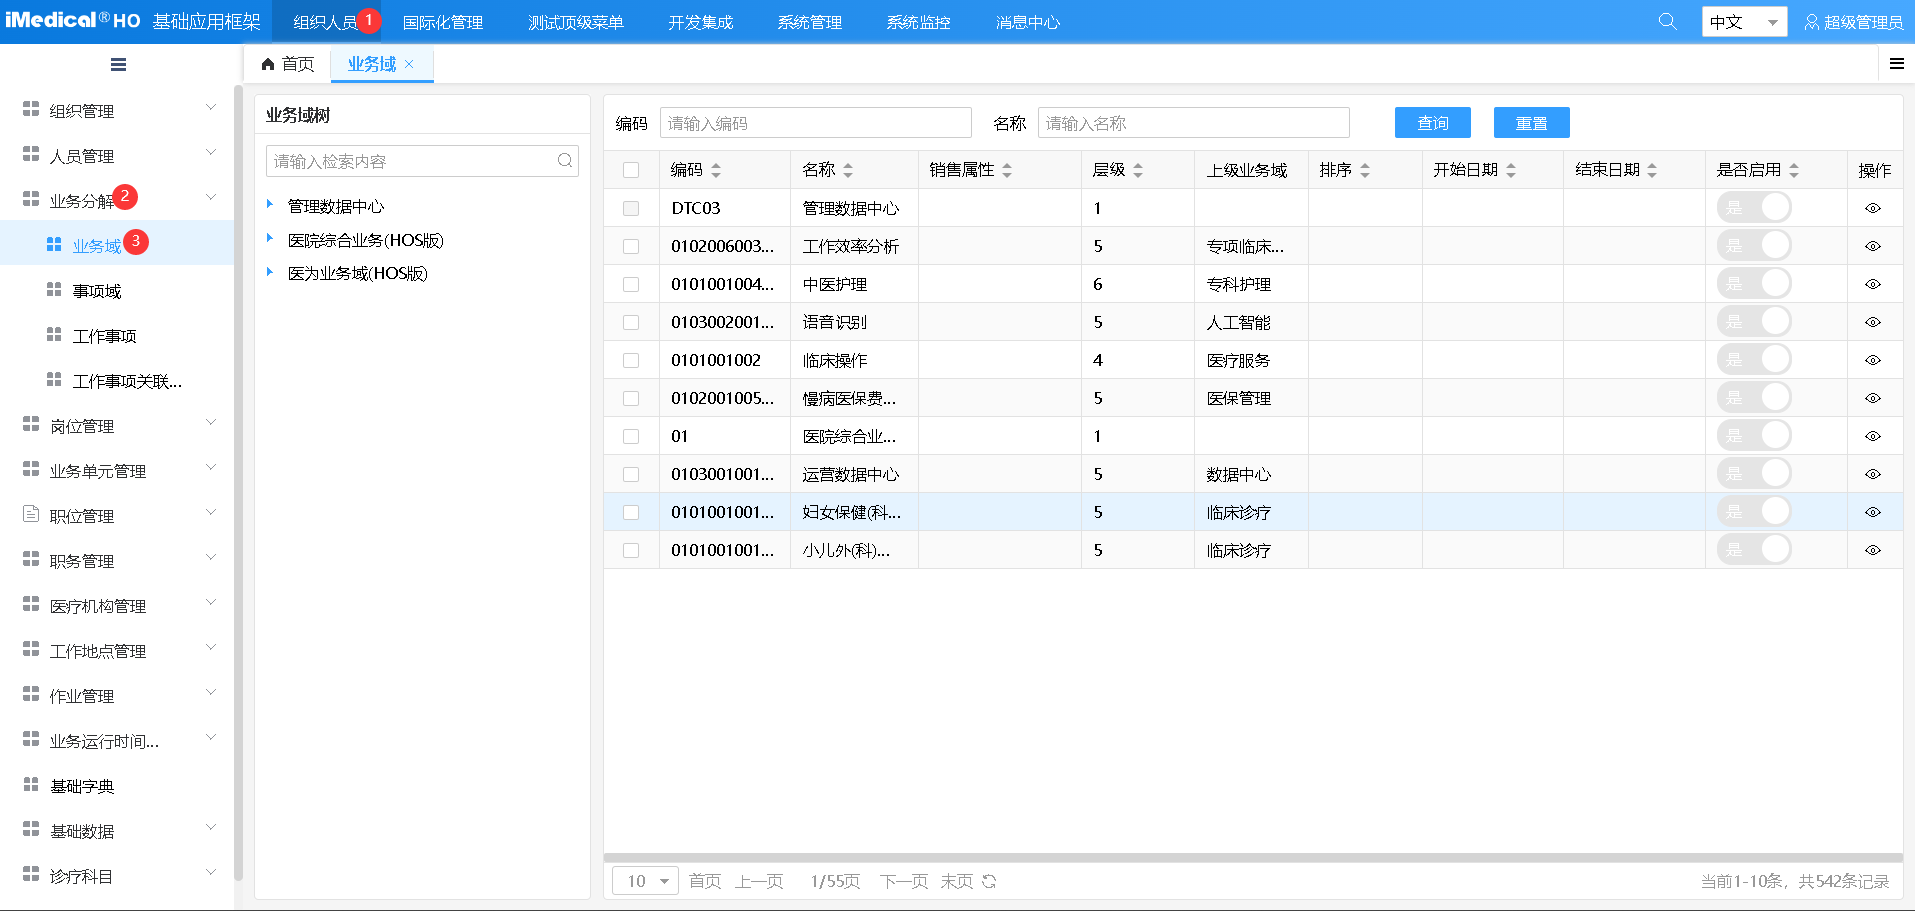This screenshot has width=1915, height=911.
Task: Click the eye view icon on the DTC03 row
Action: (x=1872, y=207)
